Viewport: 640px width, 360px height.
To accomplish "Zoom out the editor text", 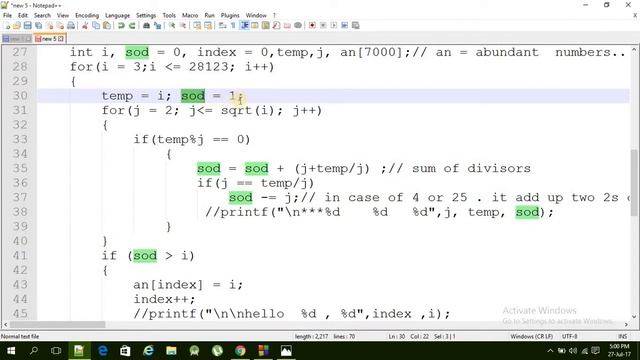I will tap(183, 25).
